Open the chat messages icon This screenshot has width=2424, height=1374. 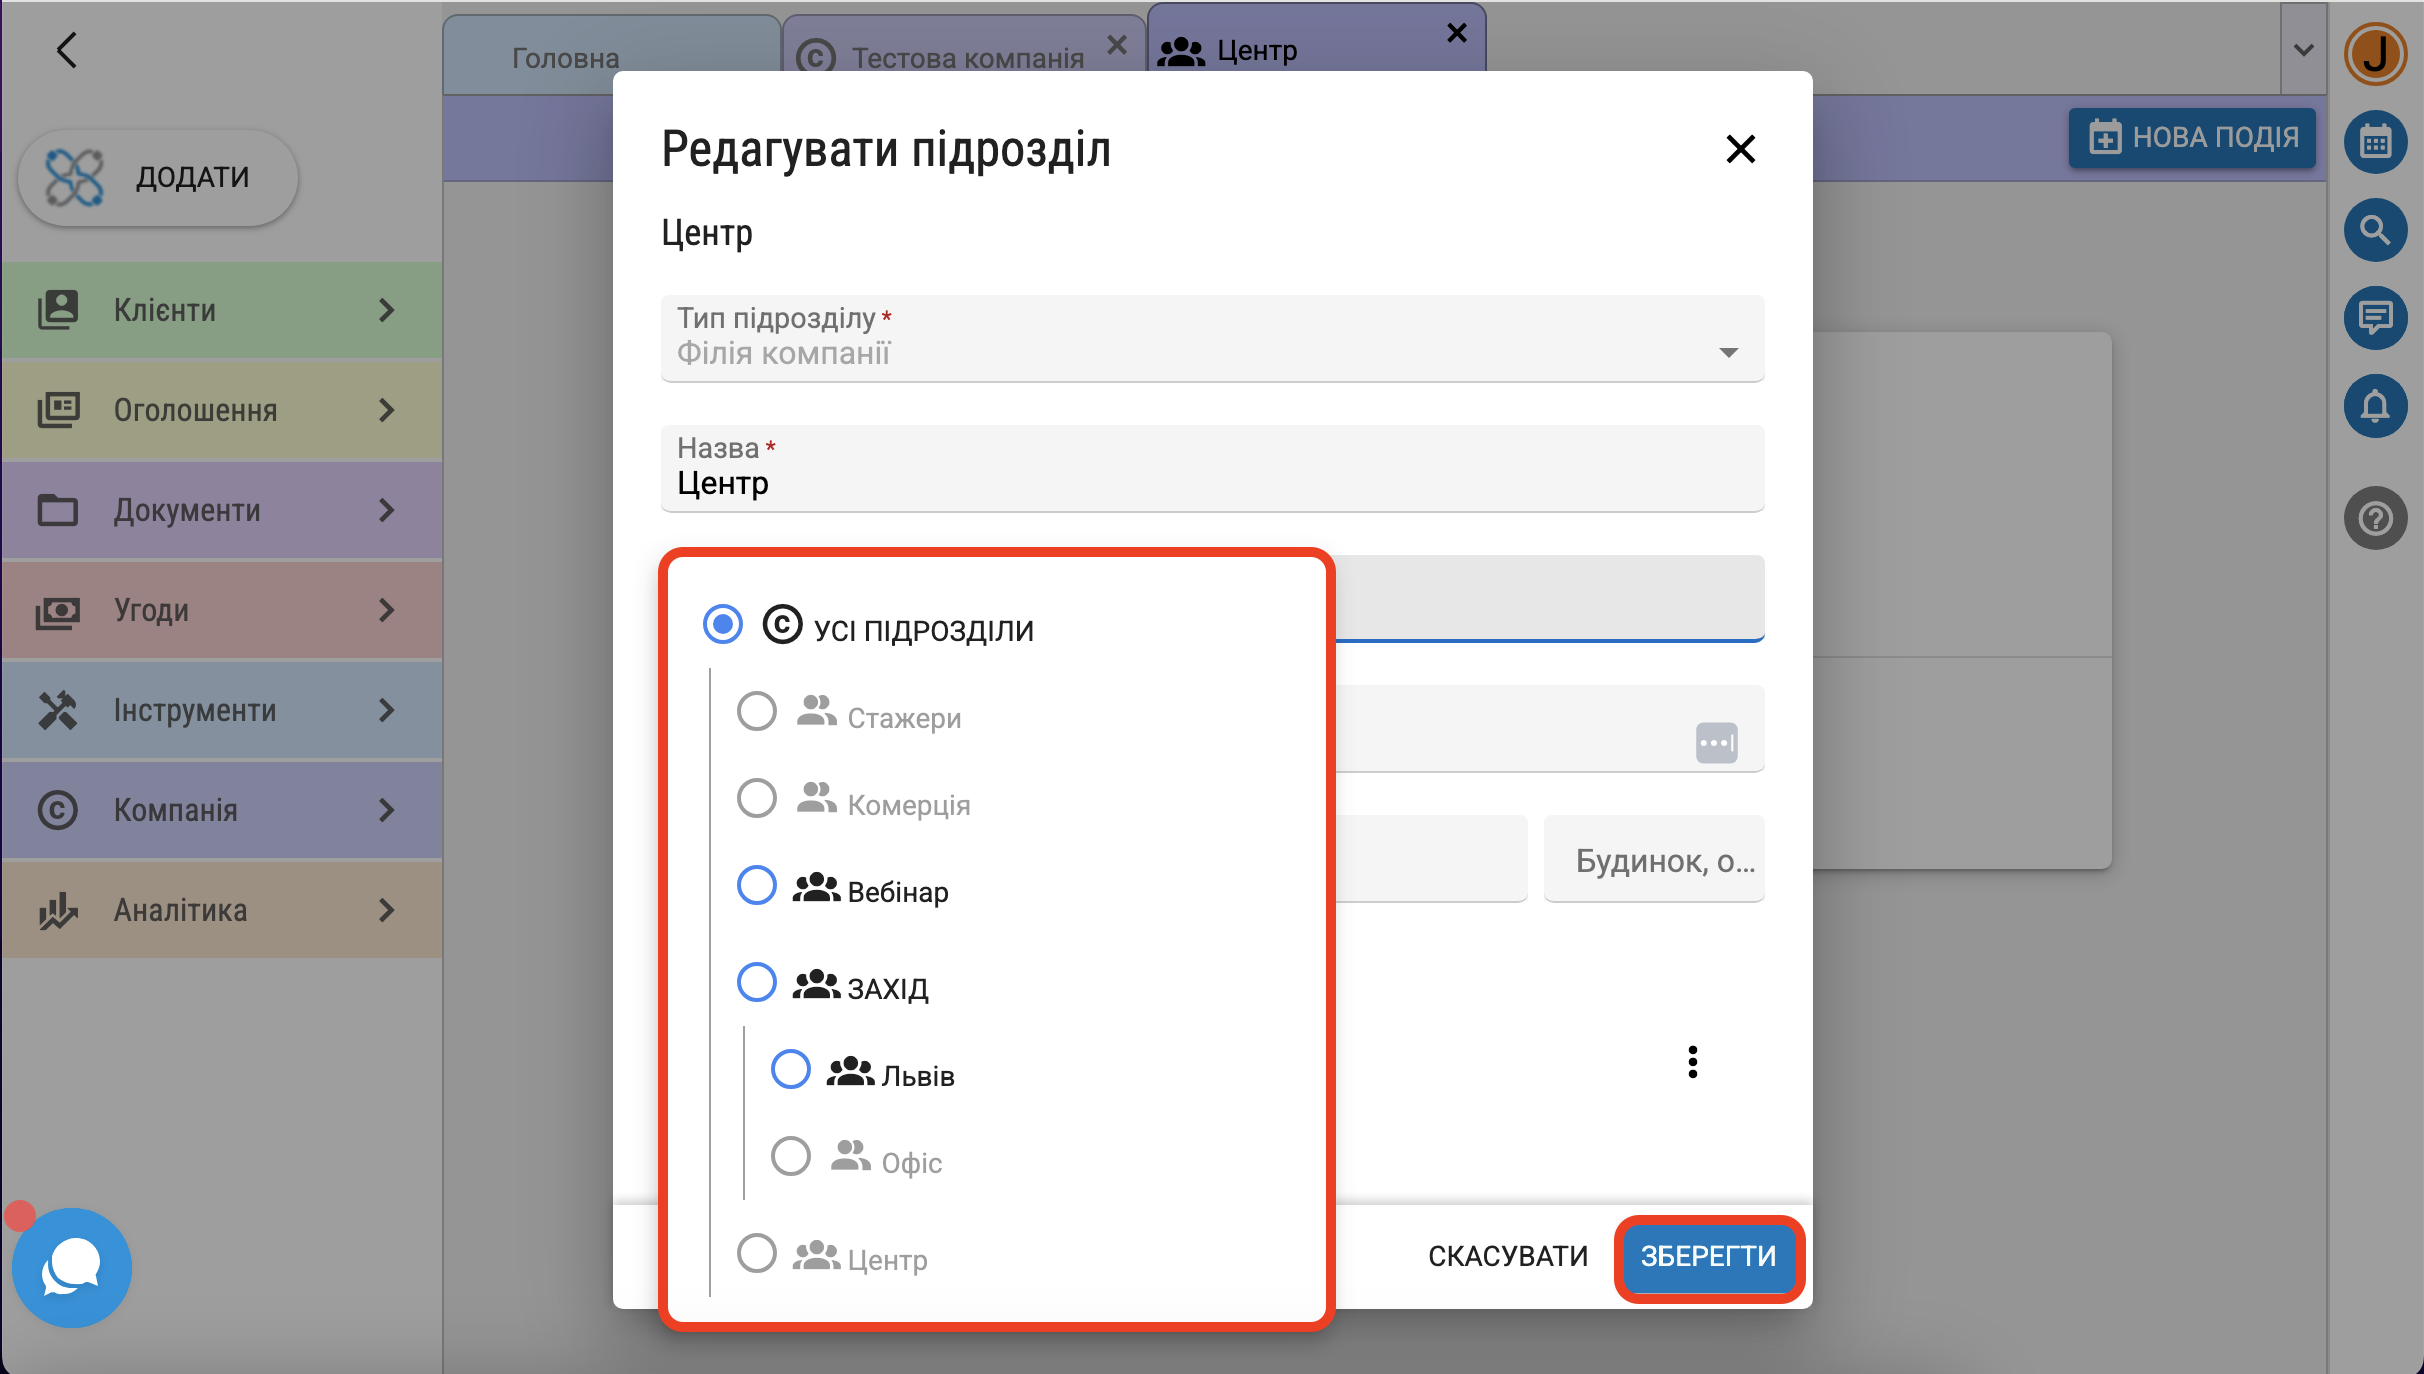pyautogui.click(x=2375, y=318)
